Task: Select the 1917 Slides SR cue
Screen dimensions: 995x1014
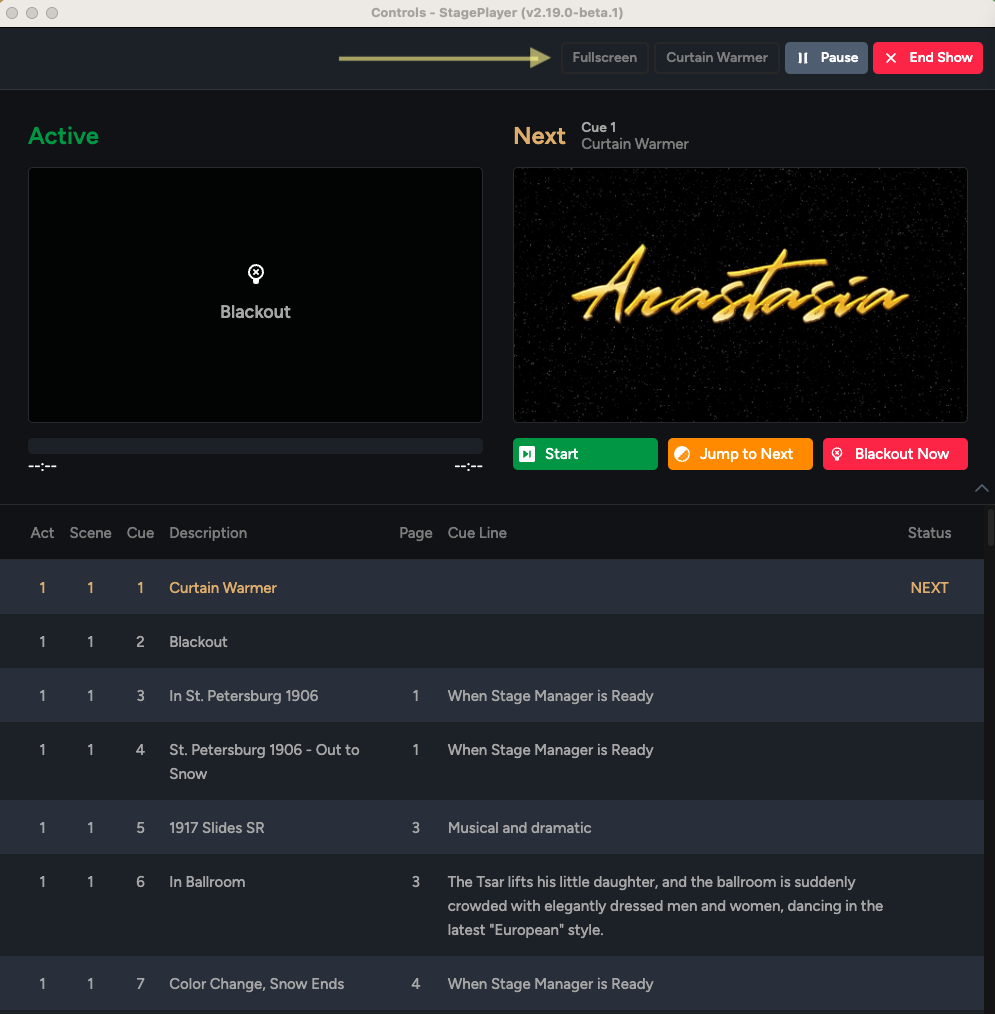Action: (x=492, y=827)
